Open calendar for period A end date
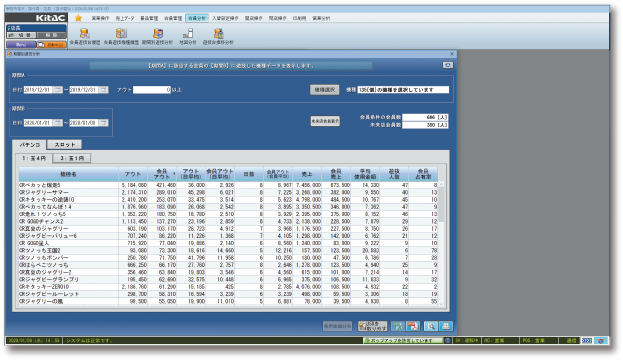The width and height of the screenshot is (623, 360). tap(103, 90)
